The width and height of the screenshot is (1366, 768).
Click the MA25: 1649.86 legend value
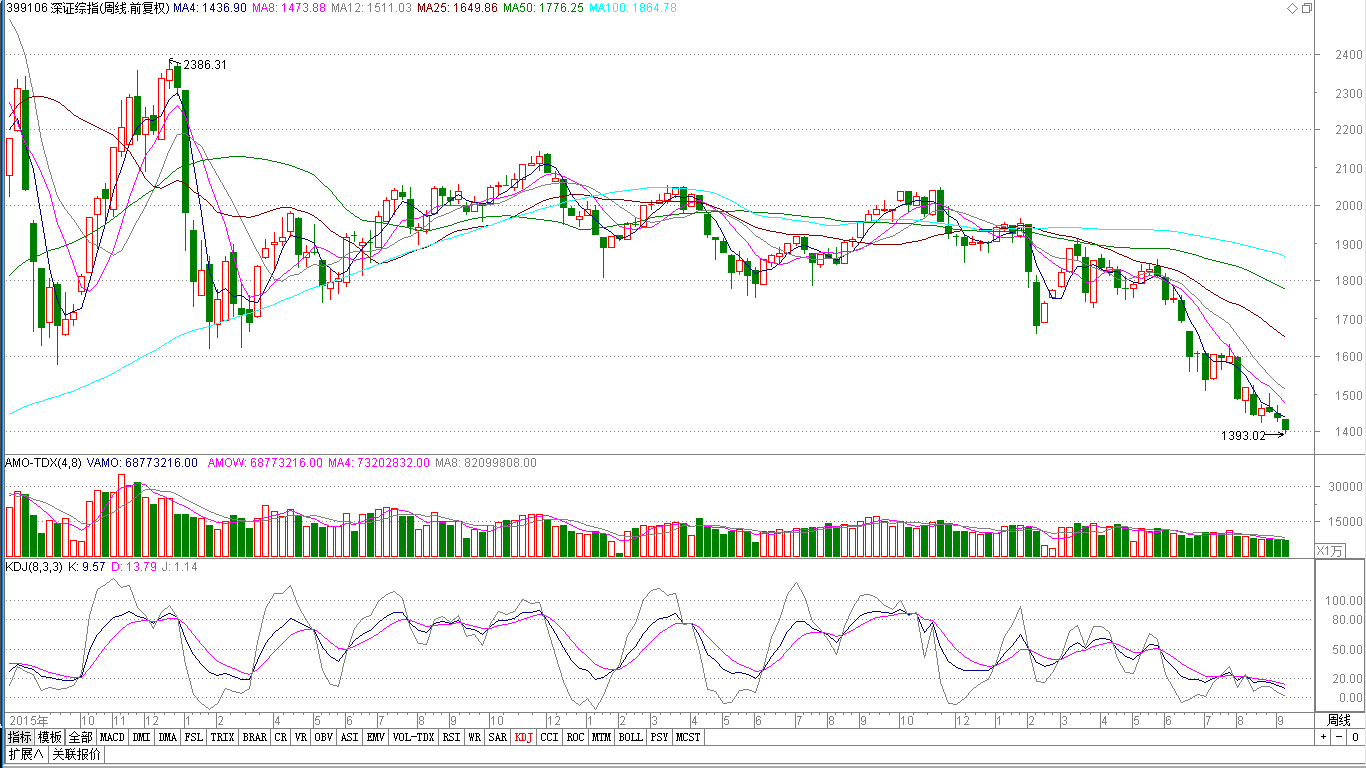coord(457,8)
